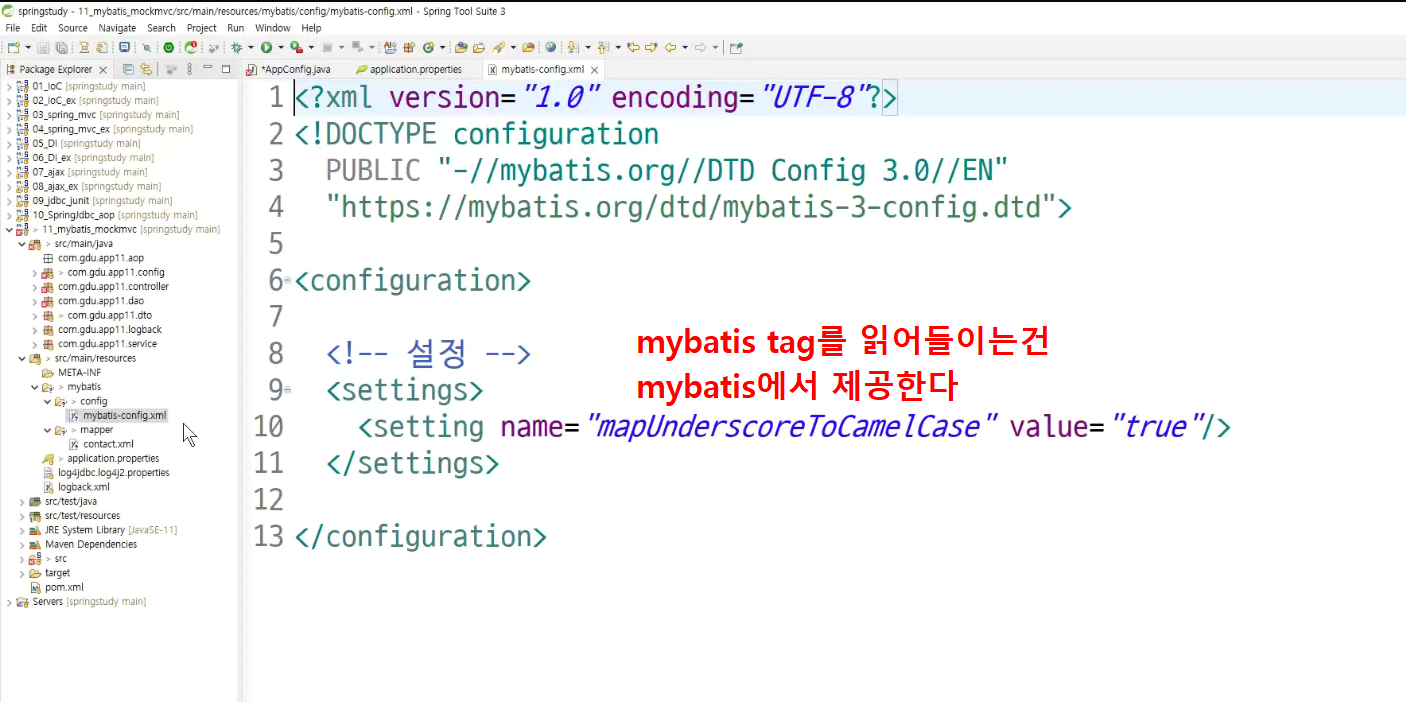Open Back history dropdown arrow
This screenshot has width=1406, height=702.
pos(685,47)
